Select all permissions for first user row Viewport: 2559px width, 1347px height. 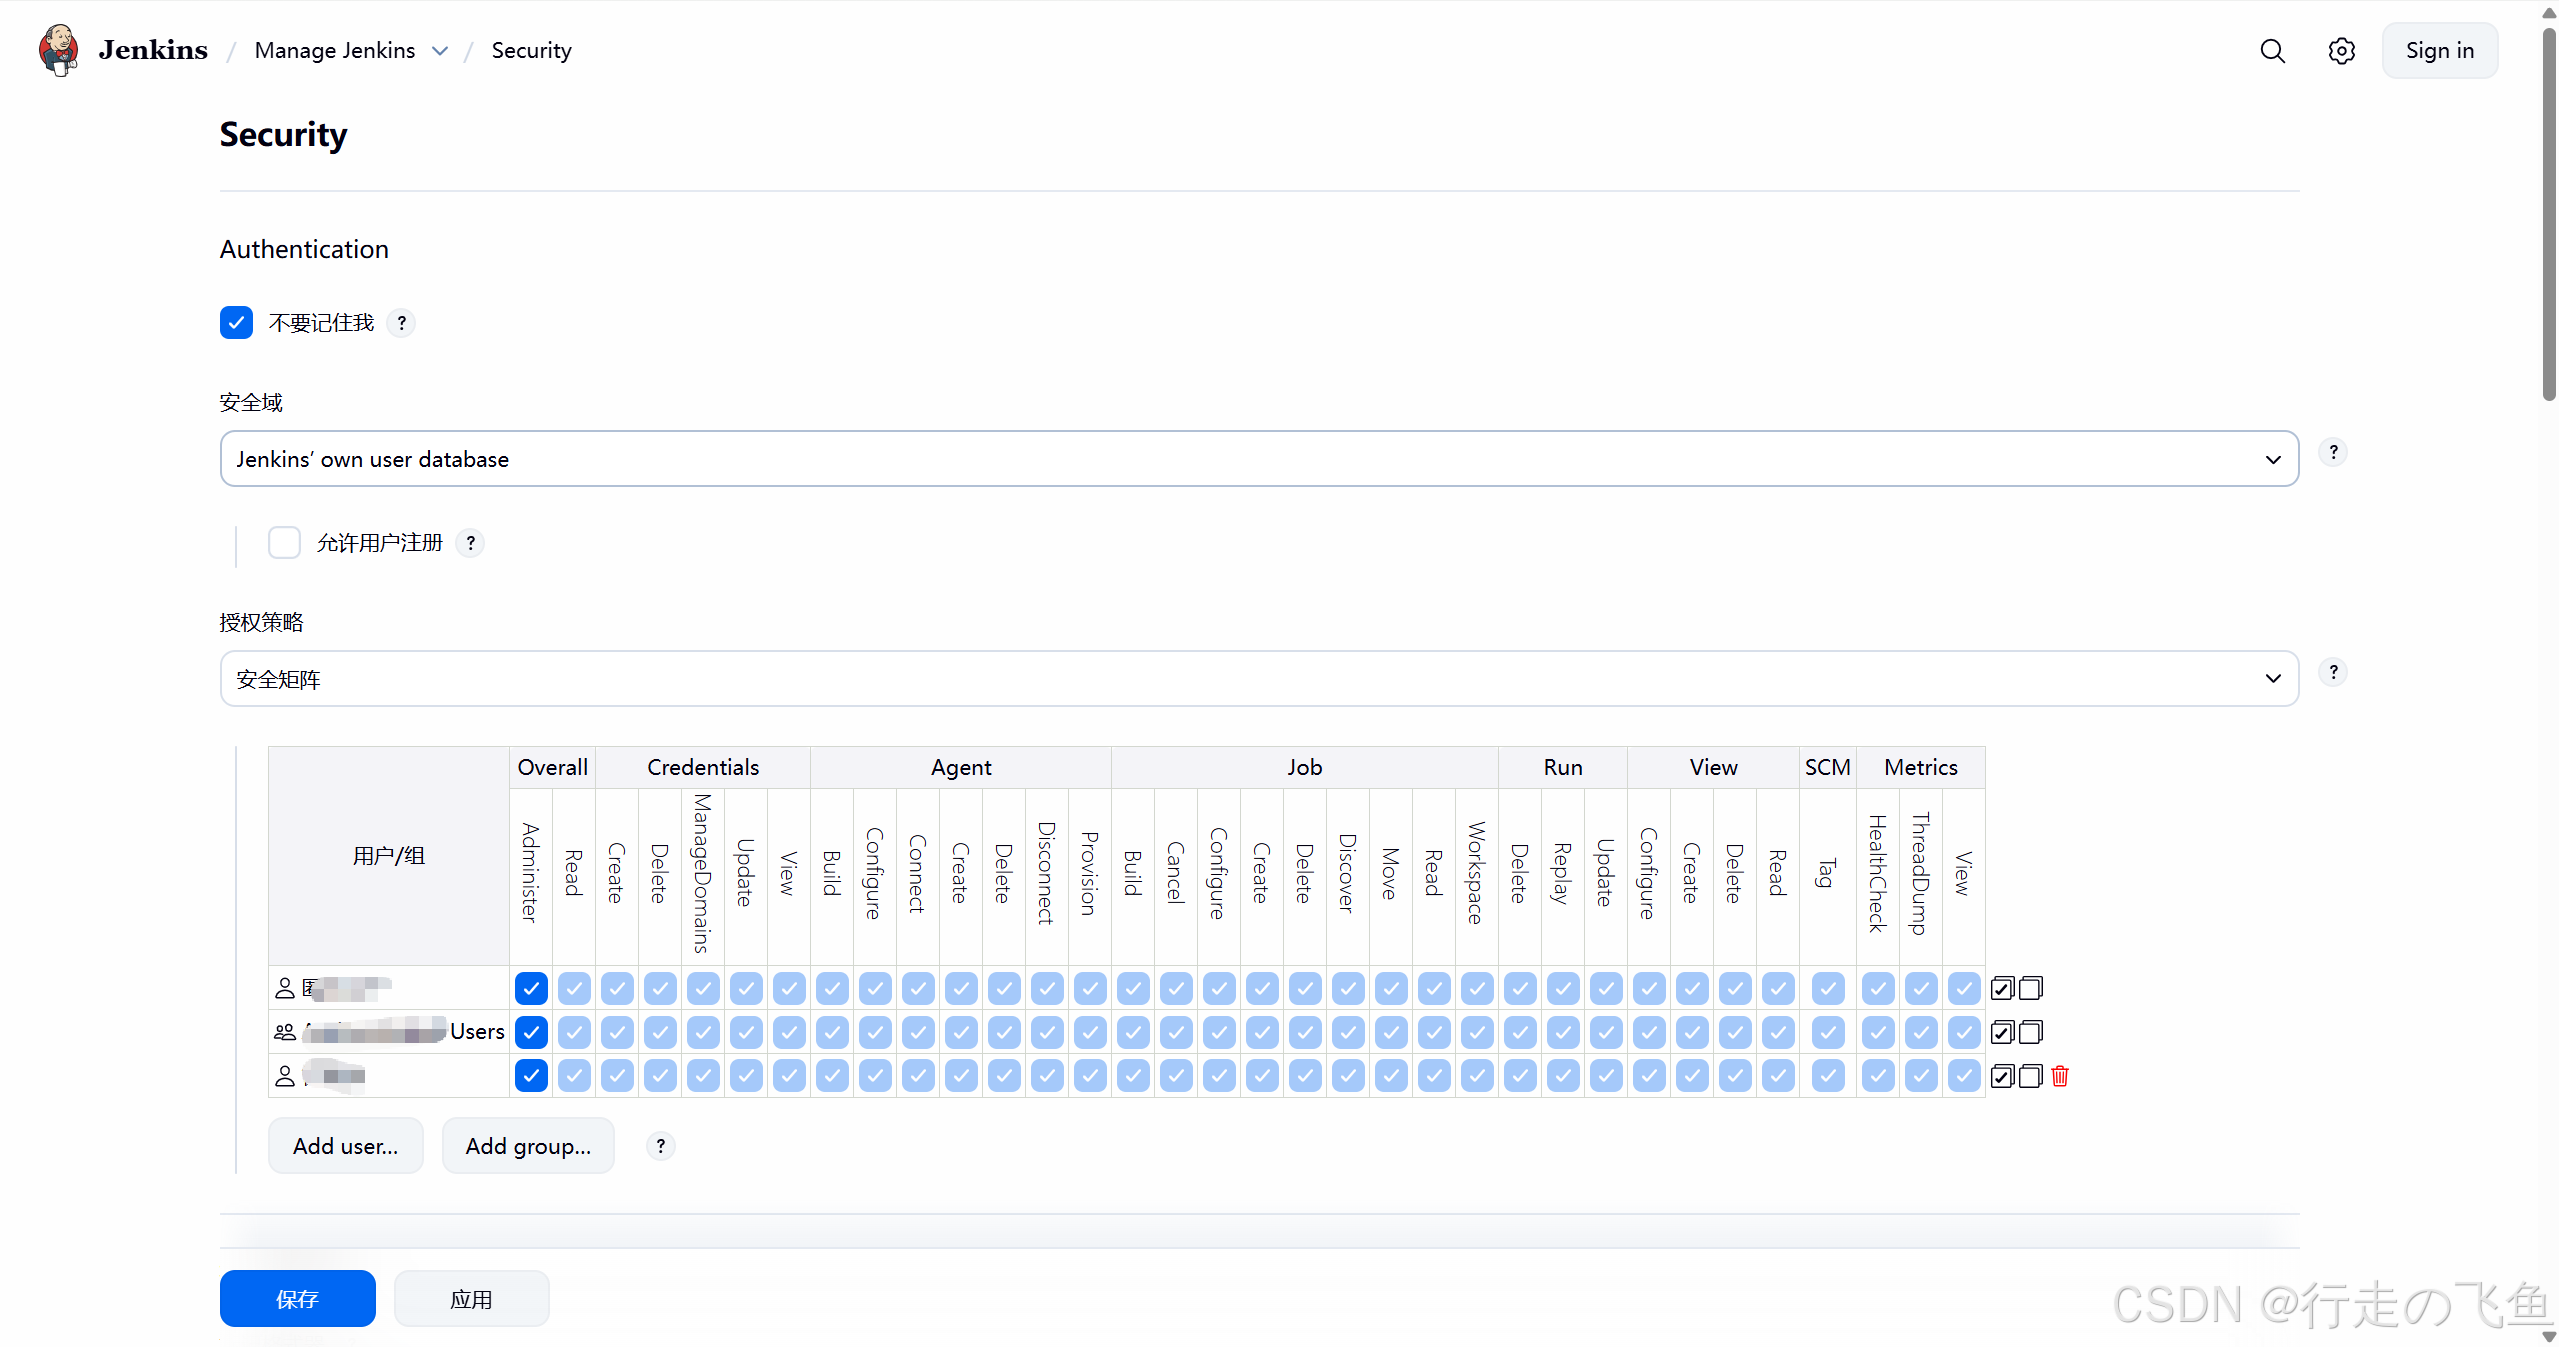pyautogui.click(x=2002, y=988)
